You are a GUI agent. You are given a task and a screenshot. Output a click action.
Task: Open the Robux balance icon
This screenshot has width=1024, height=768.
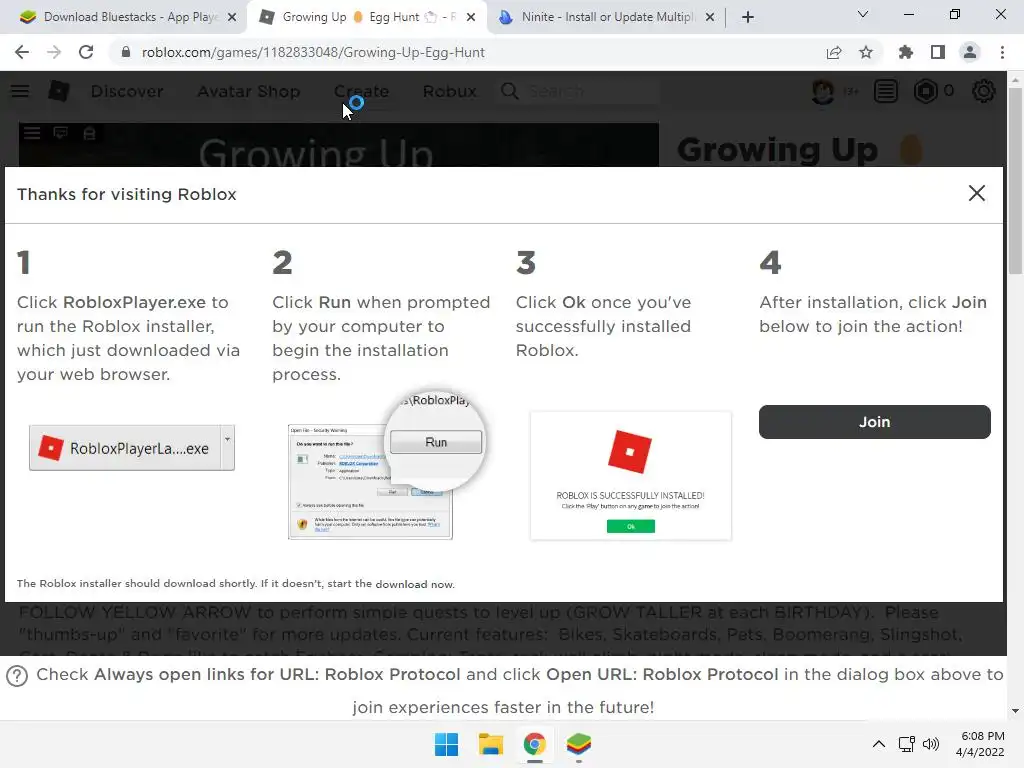point(925,91)
